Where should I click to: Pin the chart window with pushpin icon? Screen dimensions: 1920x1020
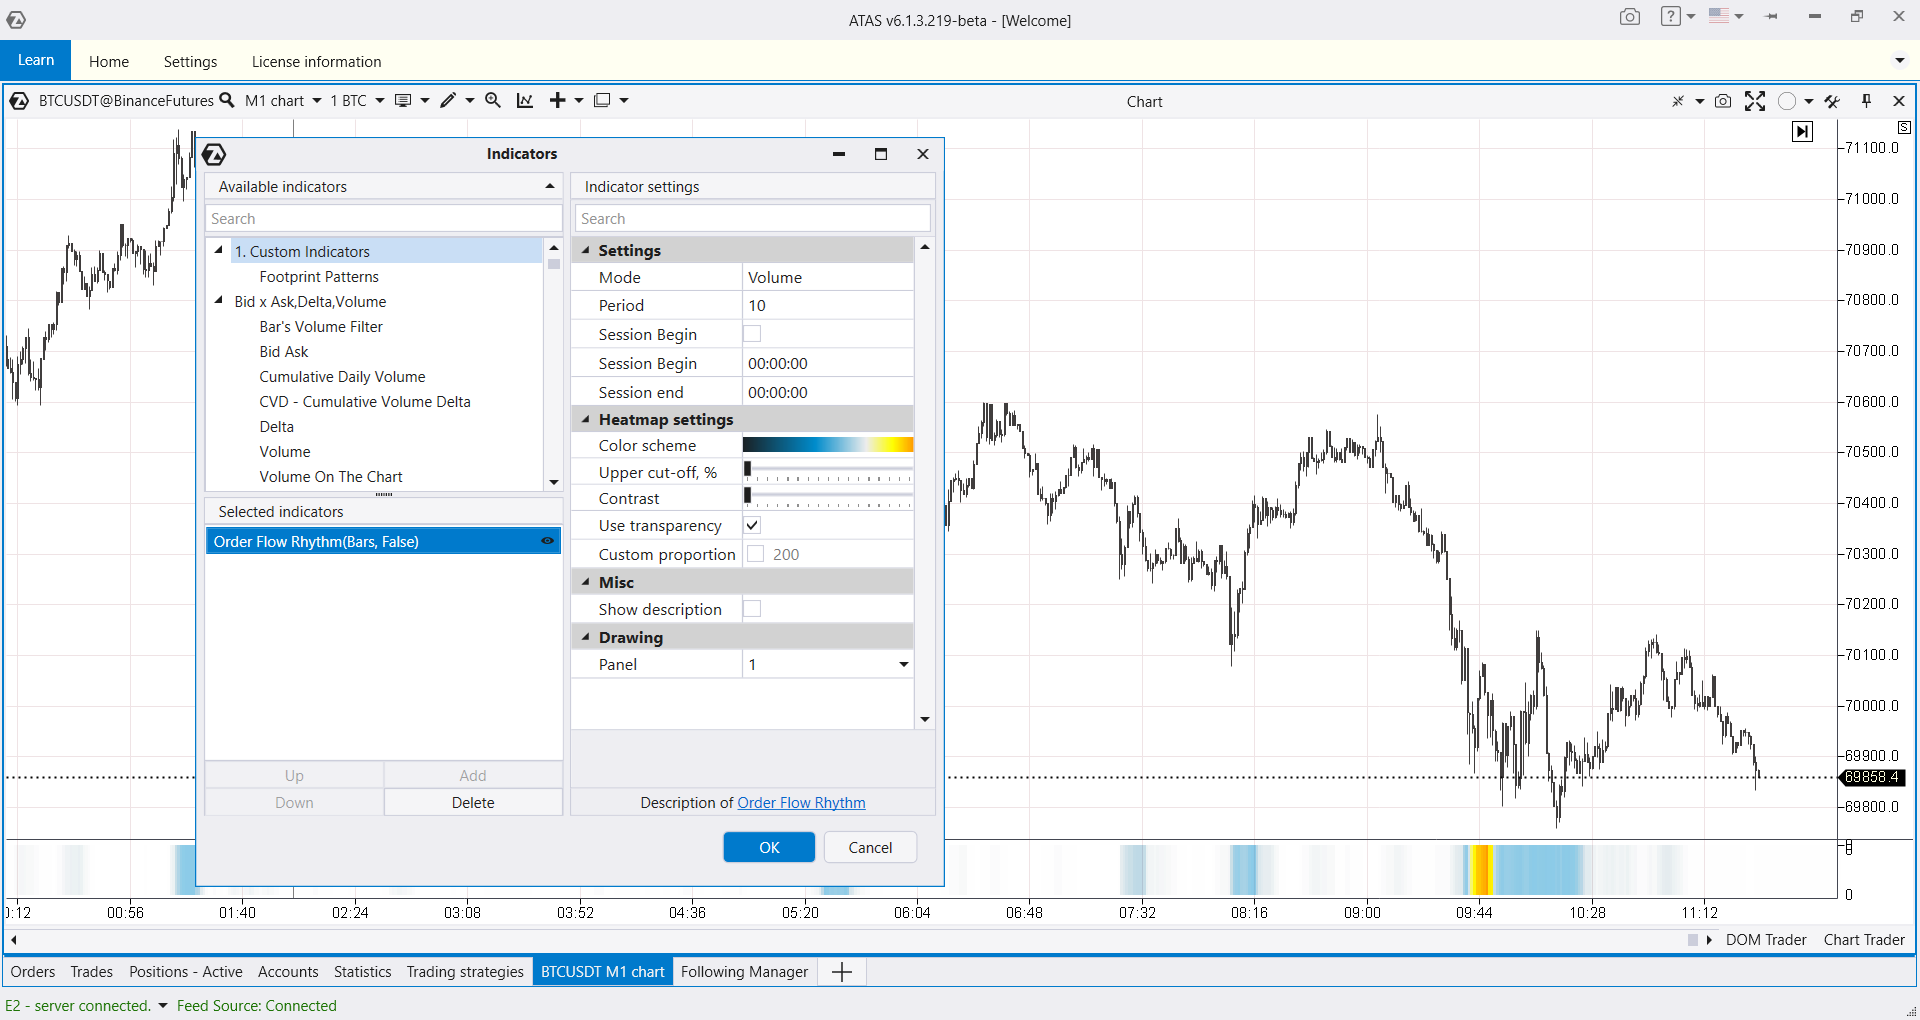1866,101
